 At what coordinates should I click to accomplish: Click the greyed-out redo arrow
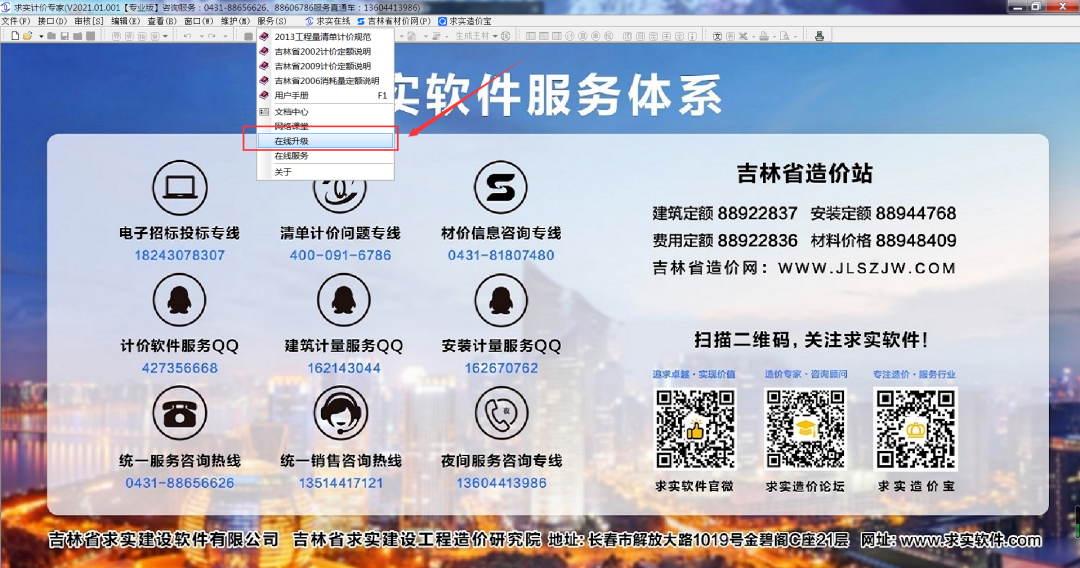point(211,36)
